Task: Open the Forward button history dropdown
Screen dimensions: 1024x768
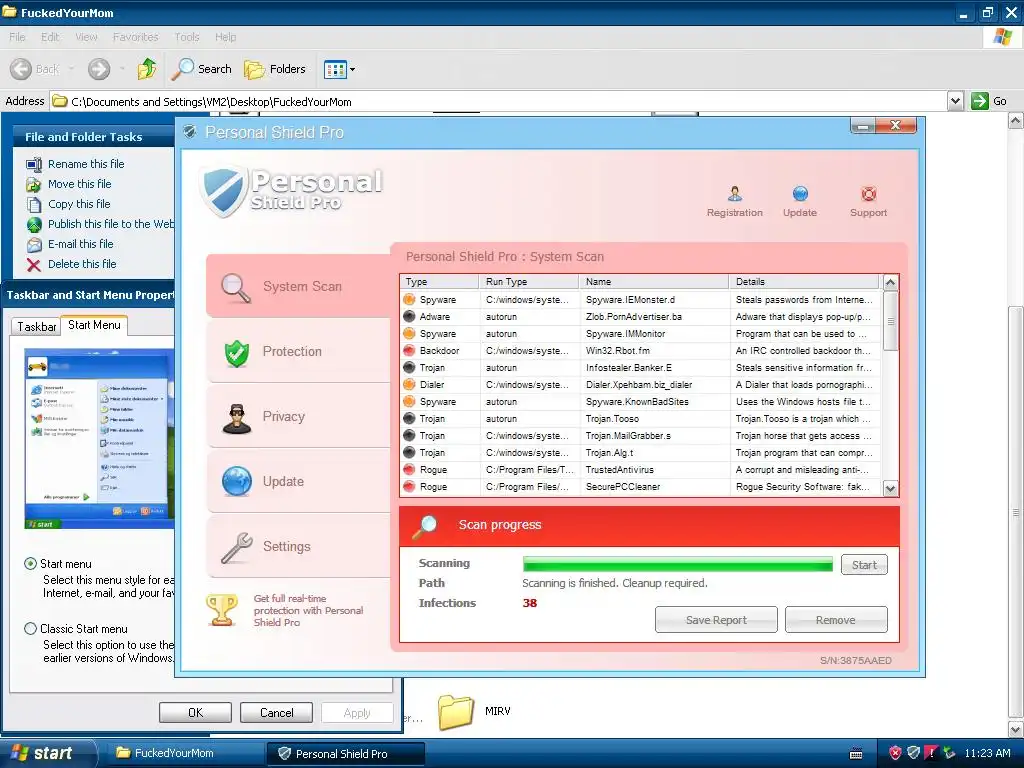Action: (121, 69)
